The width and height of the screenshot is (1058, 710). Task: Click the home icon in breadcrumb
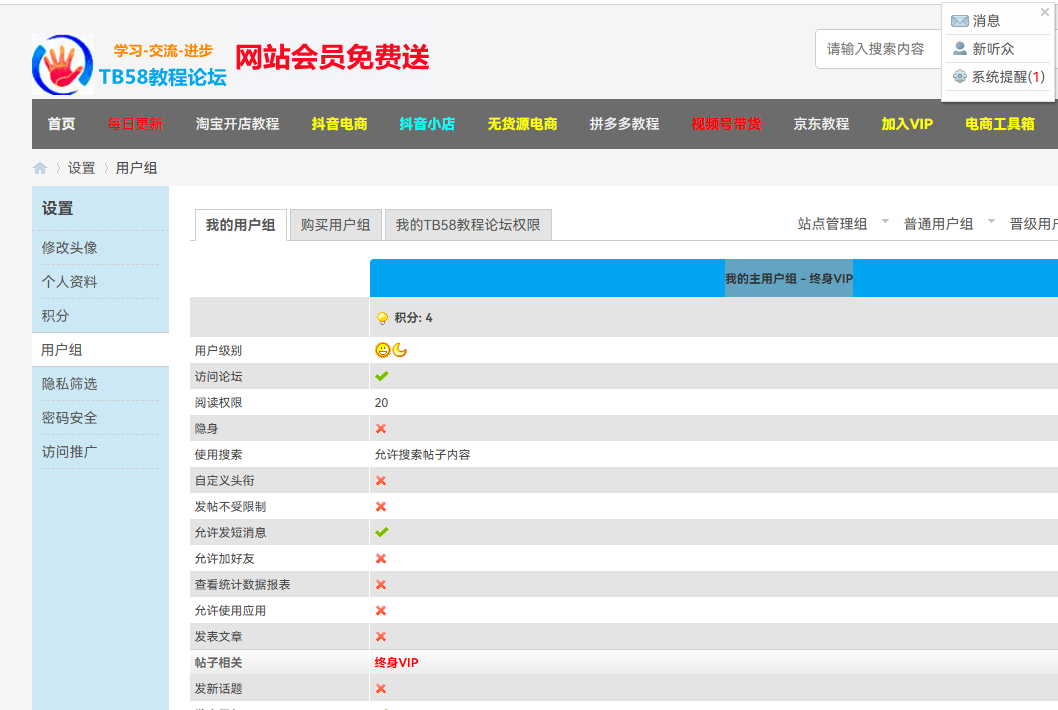[40, 168]
